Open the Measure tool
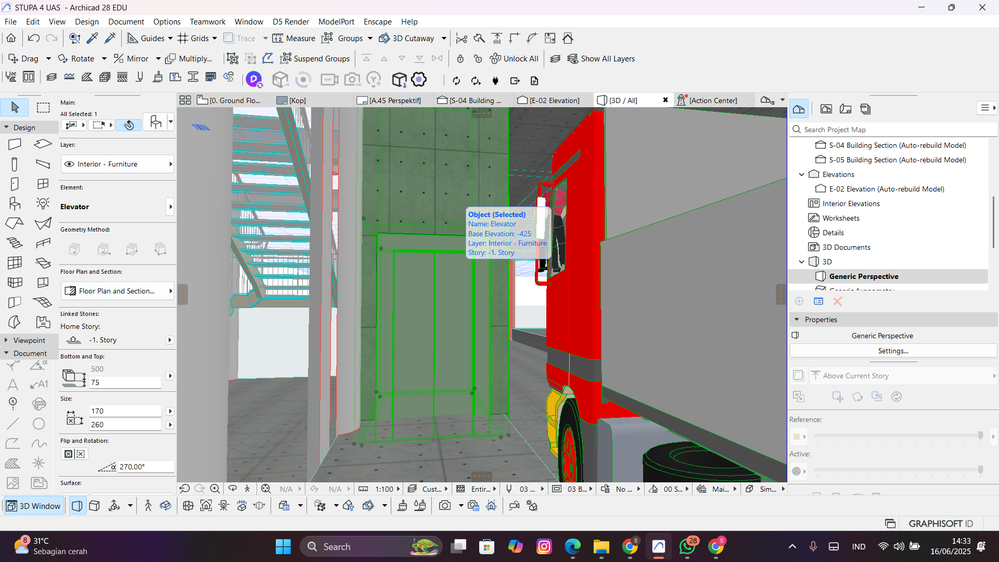Screen dimensions: 999x562 point(293,38)
